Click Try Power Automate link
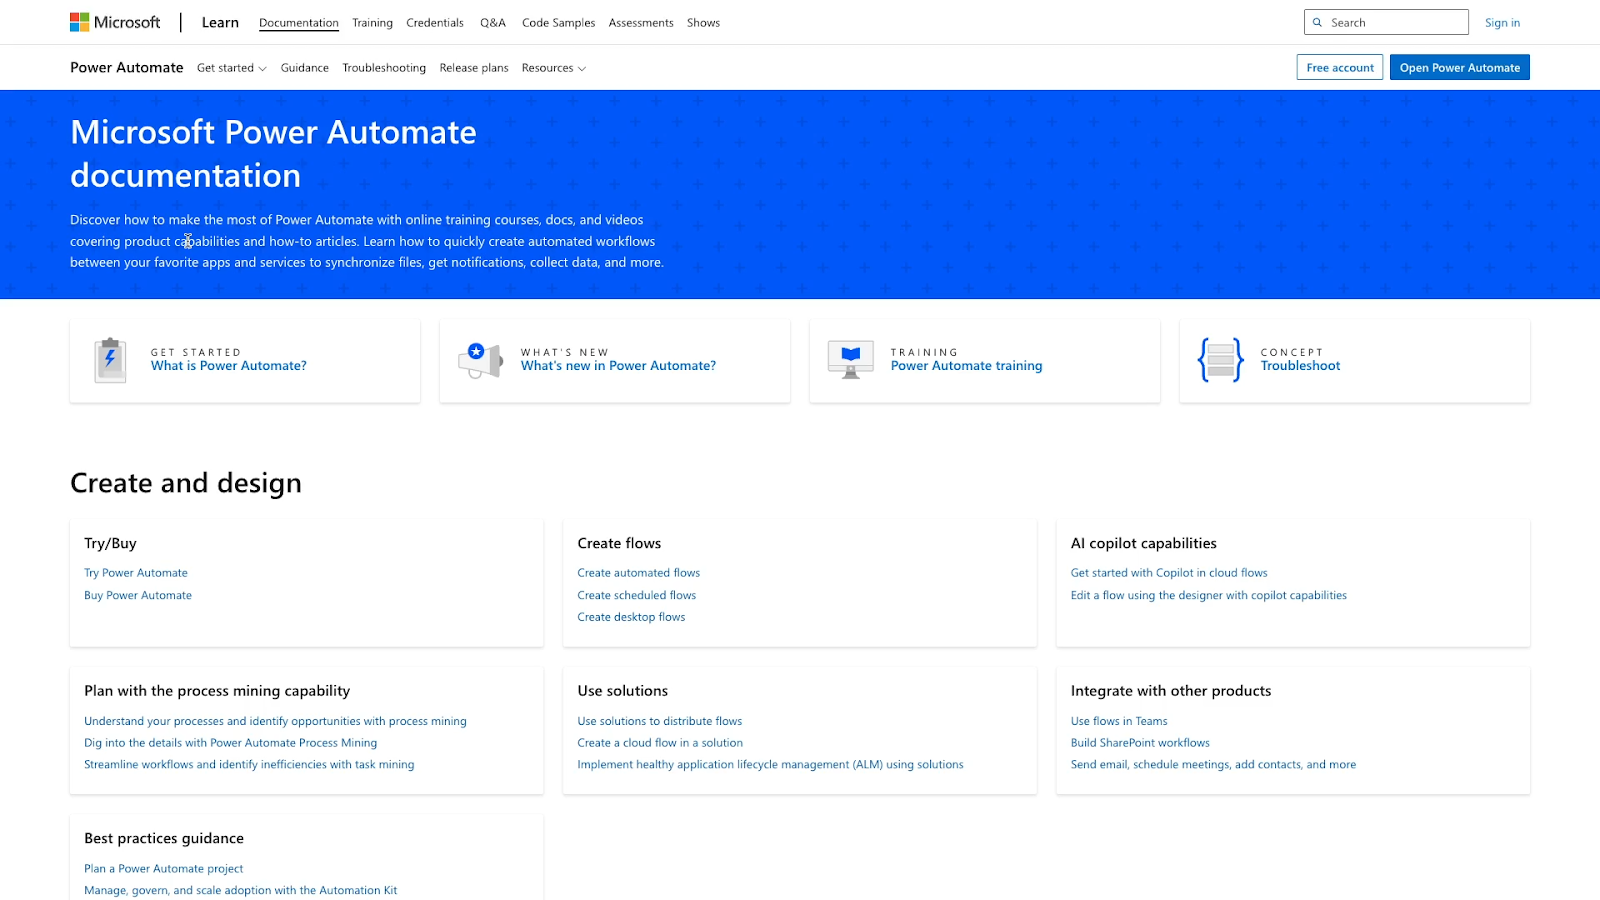This screenshot has width=1600, height=900. (136, 573)
